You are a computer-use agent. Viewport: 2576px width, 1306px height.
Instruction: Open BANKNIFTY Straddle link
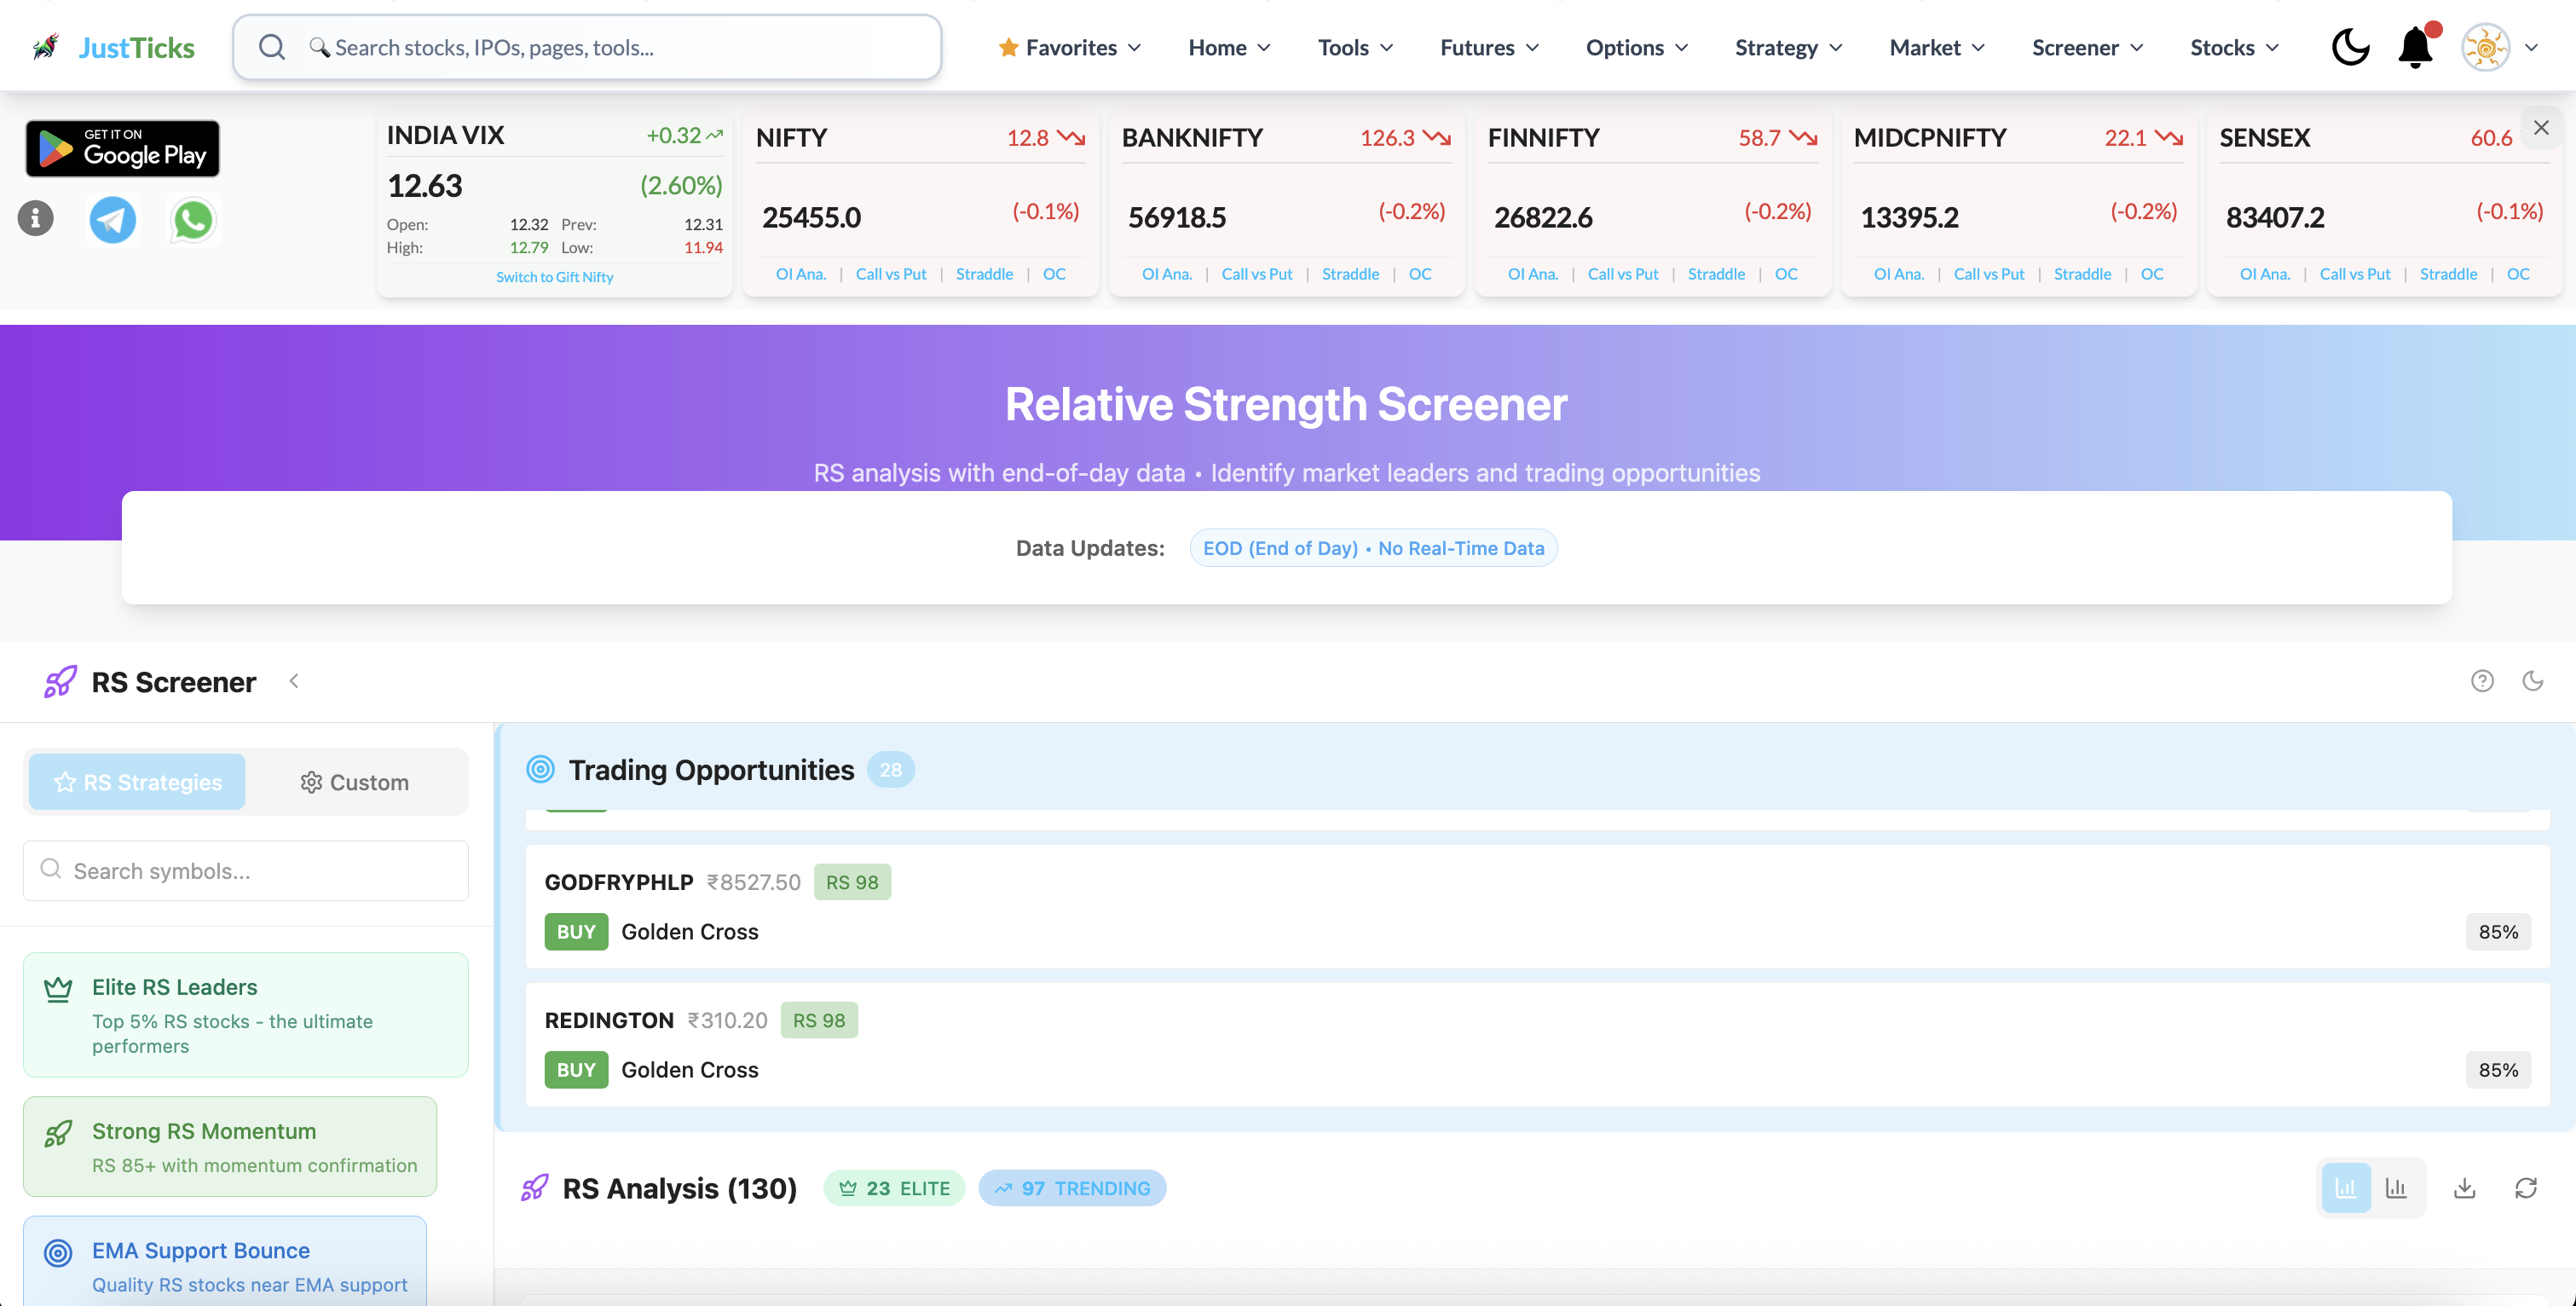pyautogui.click(x=1350, y=274)
